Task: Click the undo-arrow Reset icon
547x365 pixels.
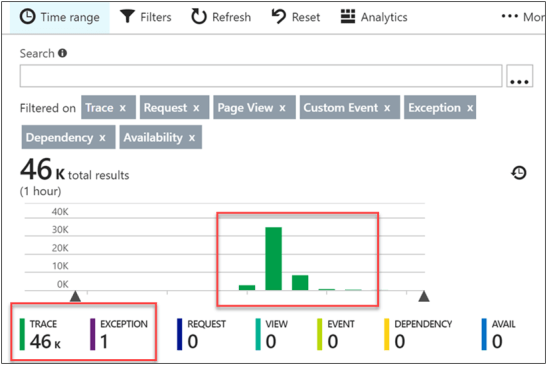Action: 278,16
